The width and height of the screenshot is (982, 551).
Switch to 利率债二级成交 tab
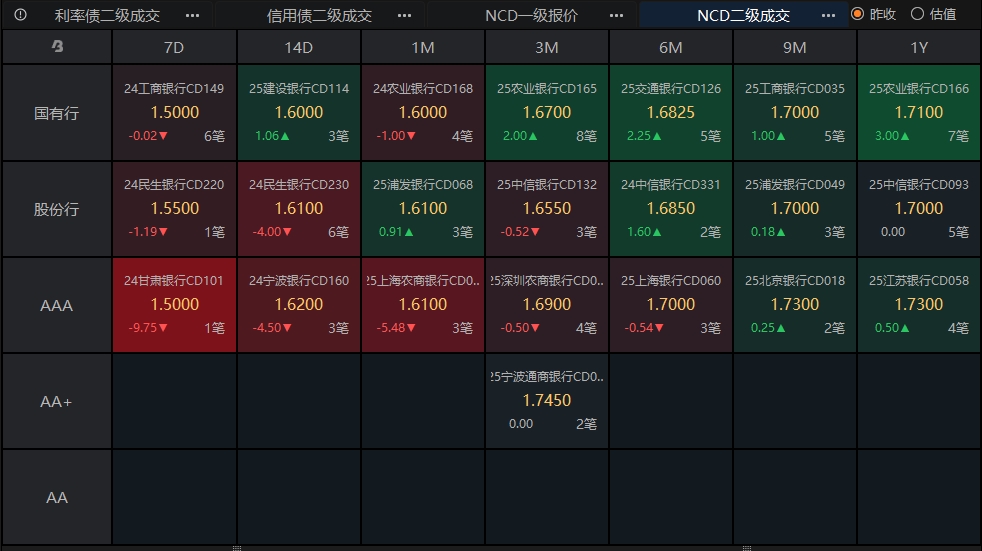pyautogui.click(x=107, y=15)
